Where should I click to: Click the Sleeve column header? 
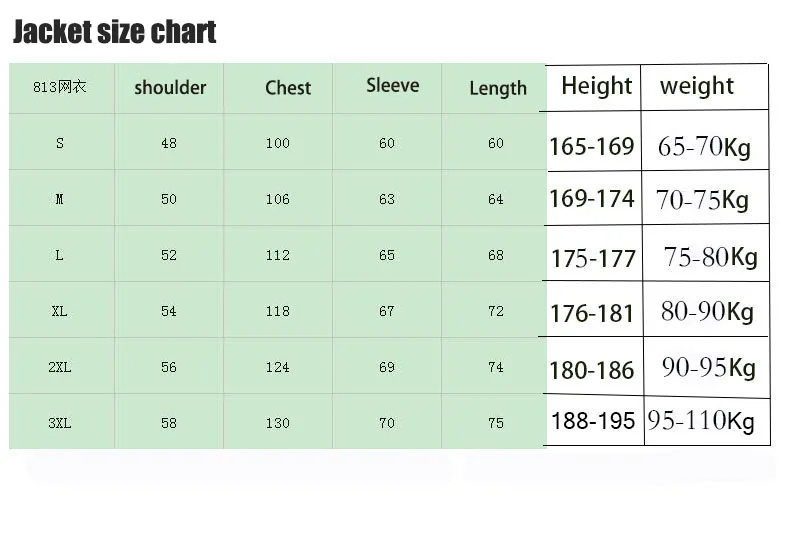pos(393,85)
